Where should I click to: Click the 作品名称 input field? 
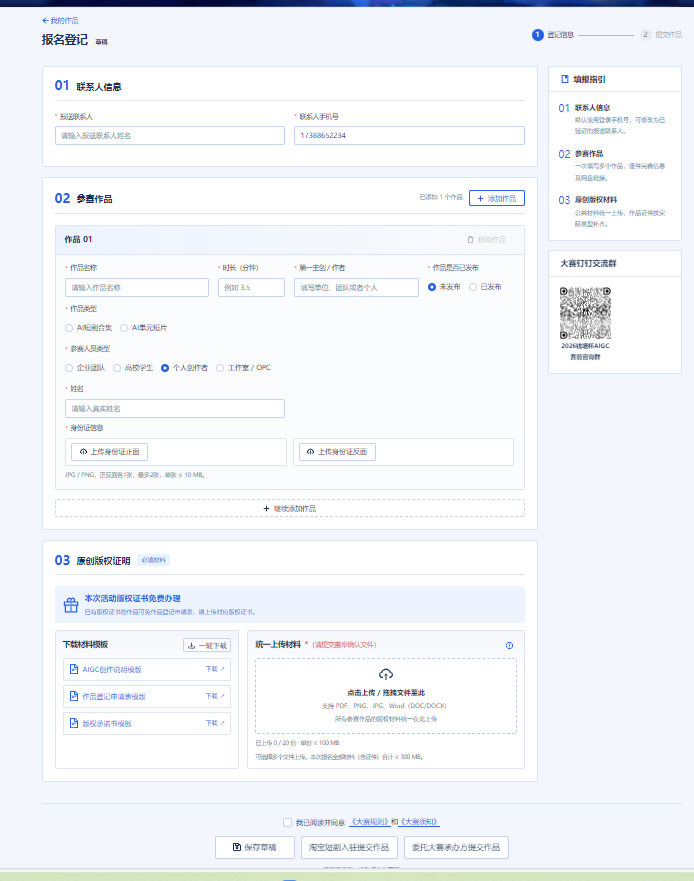137,287
